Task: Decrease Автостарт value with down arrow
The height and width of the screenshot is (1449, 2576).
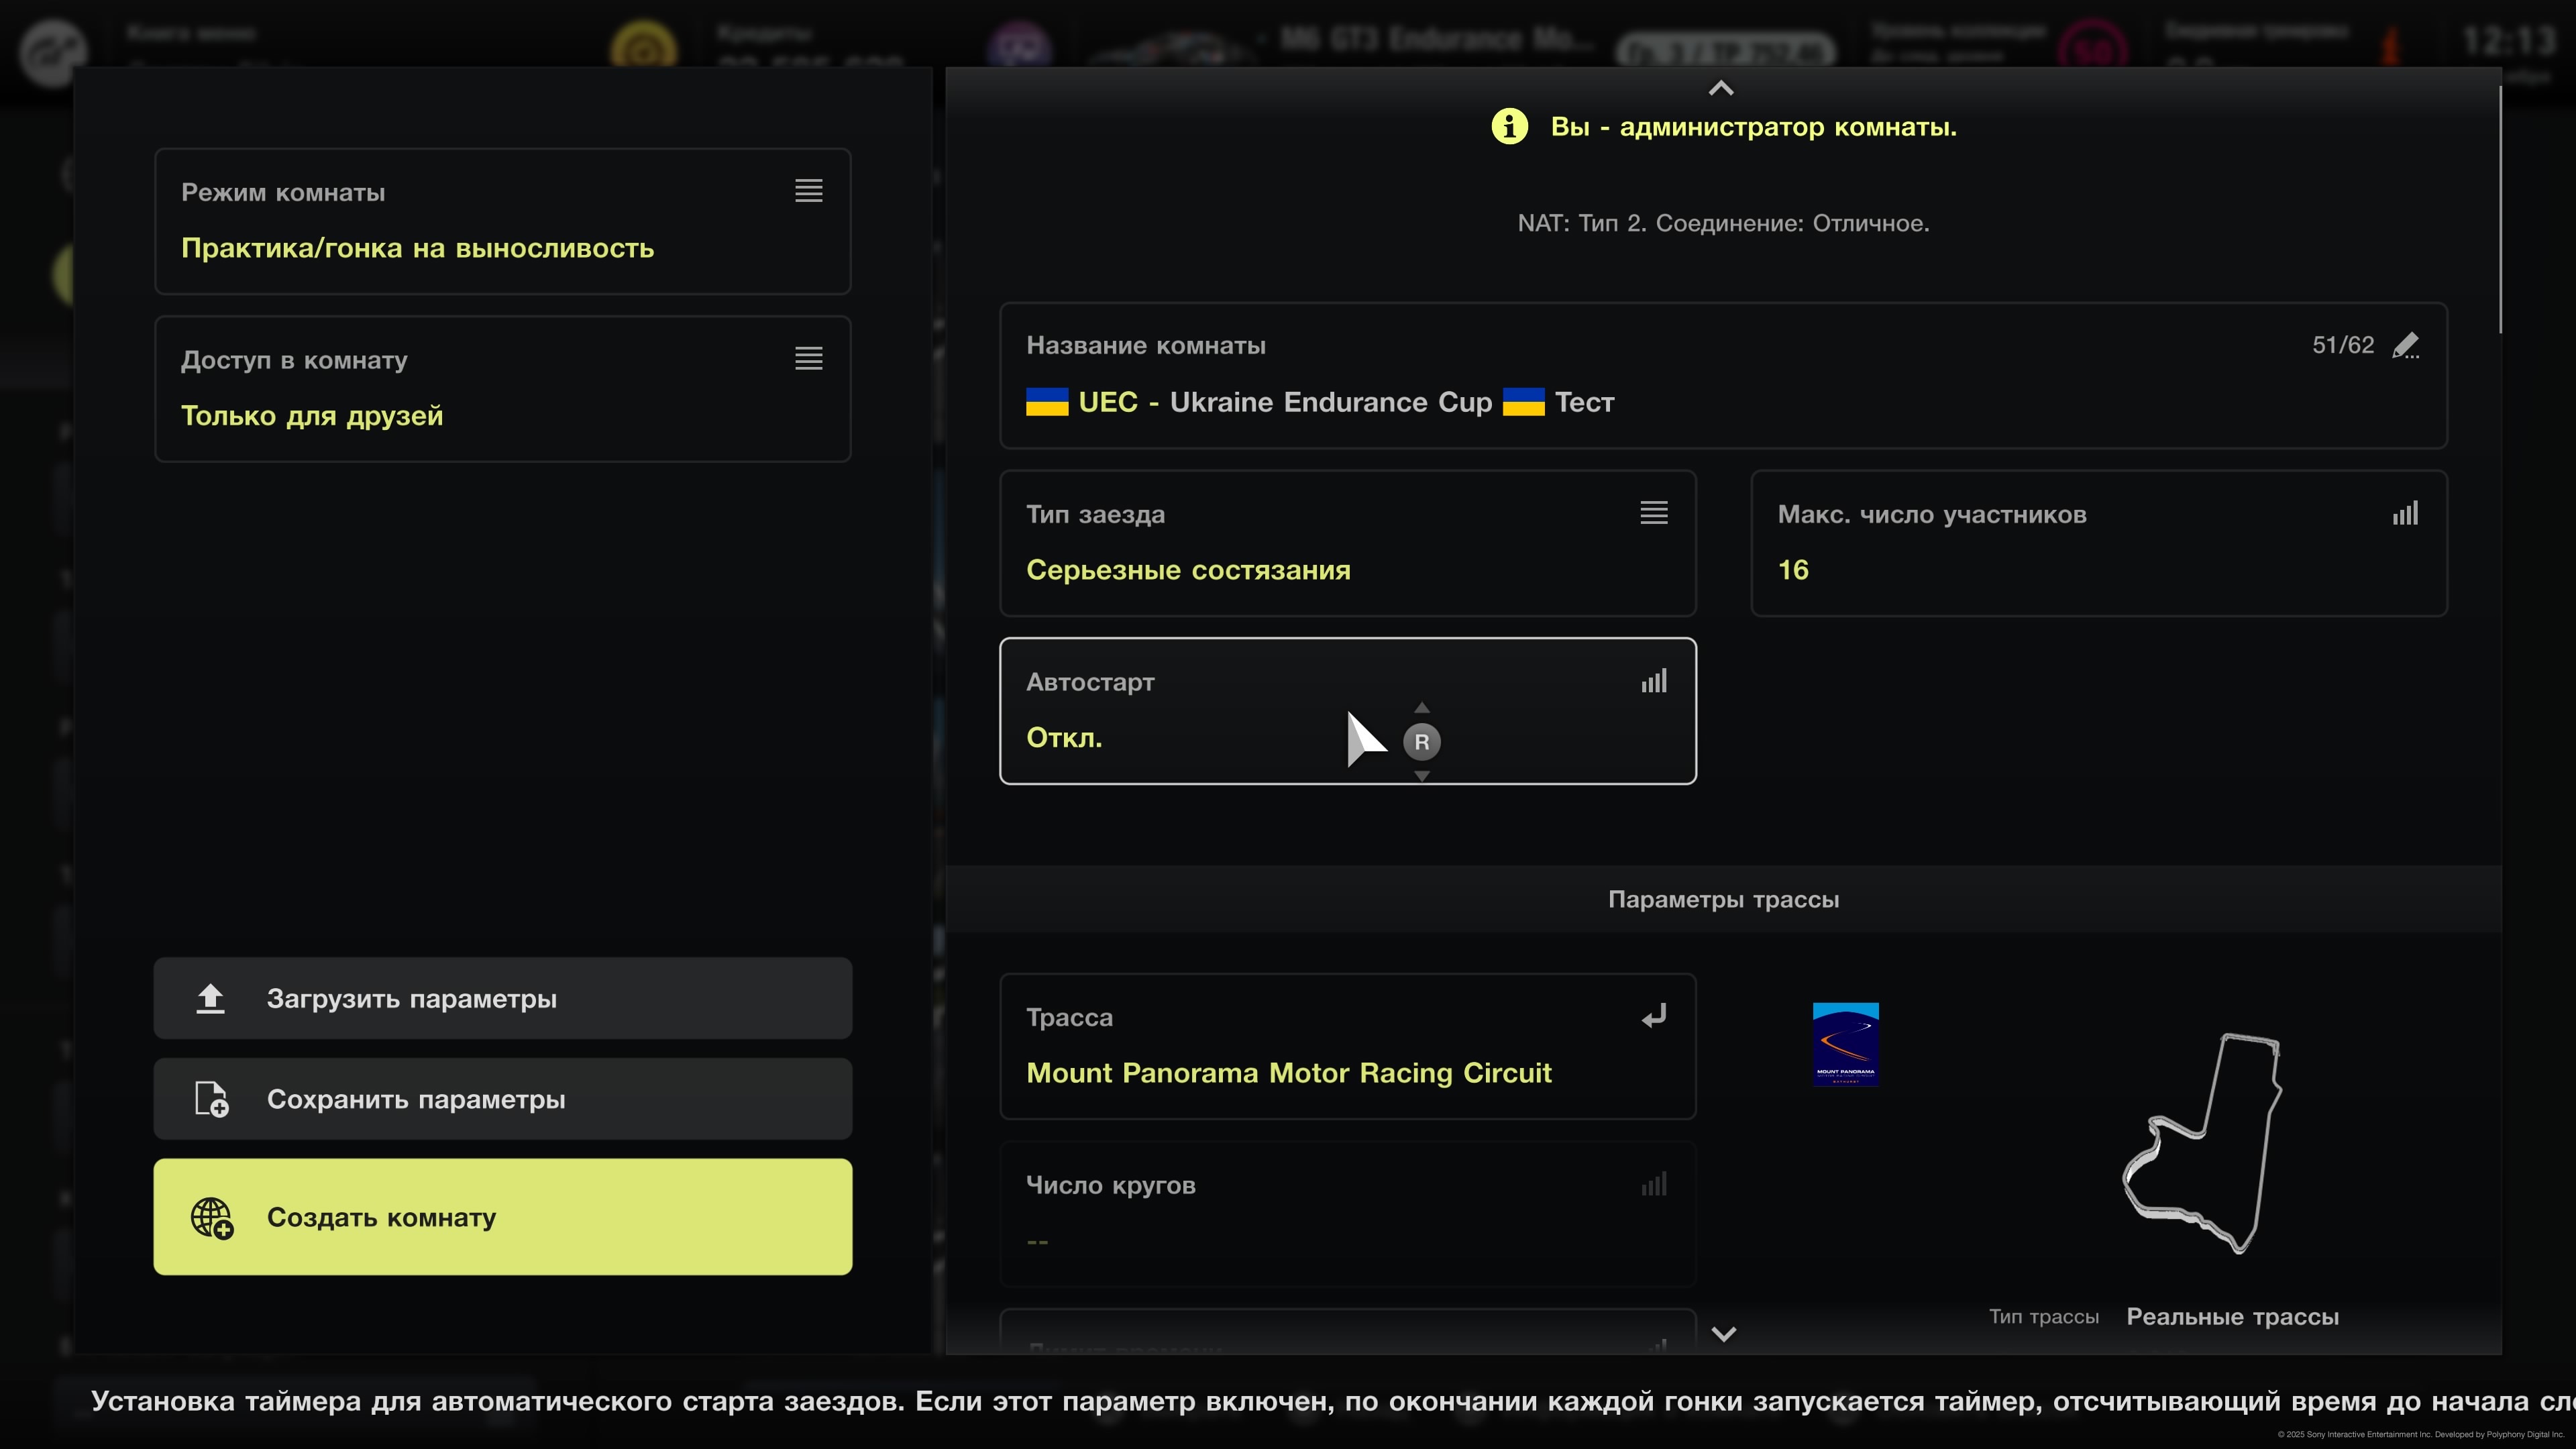Action: [1421, 776]
